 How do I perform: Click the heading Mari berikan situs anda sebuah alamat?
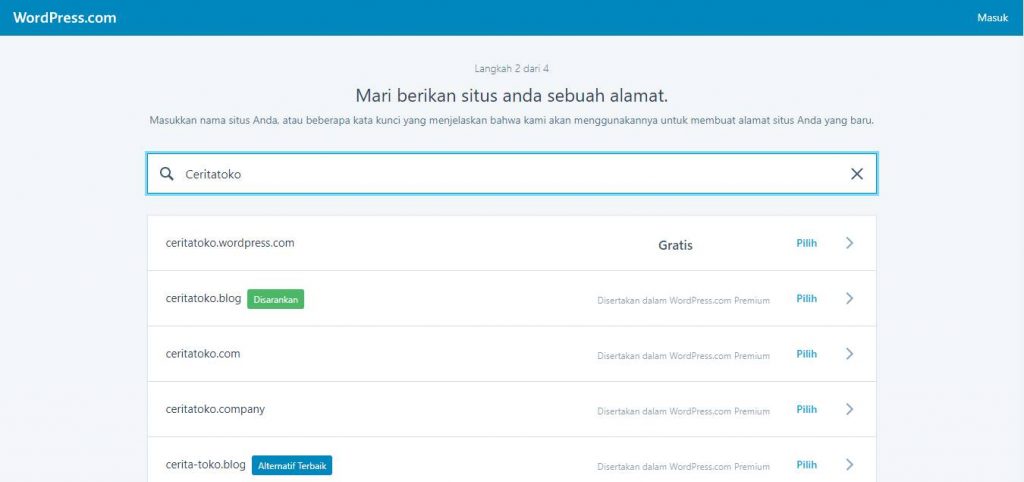tap(511, 96)
